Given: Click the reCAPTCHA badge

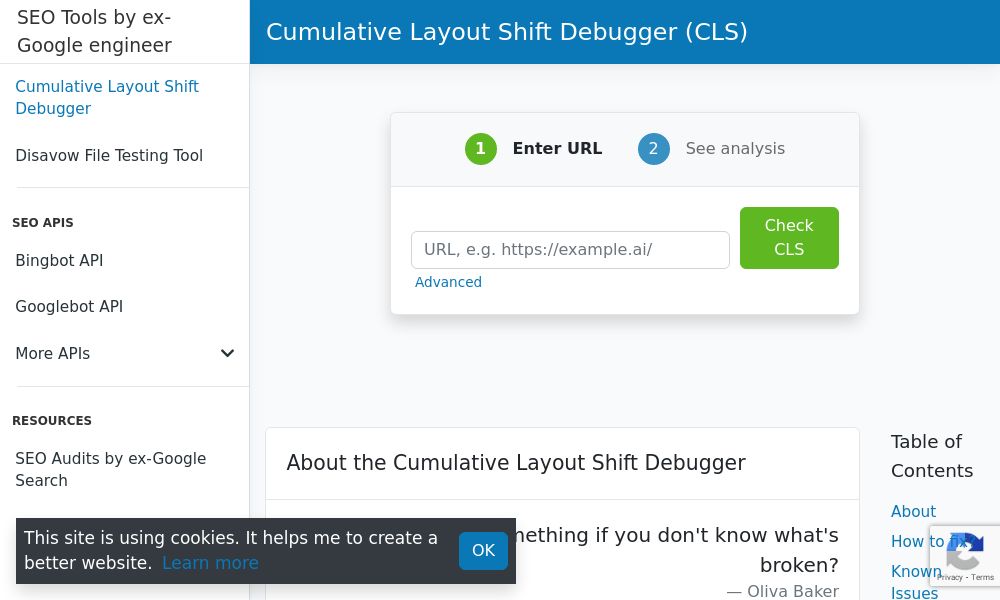Looking at the screenshot, I should coord(965,556).
